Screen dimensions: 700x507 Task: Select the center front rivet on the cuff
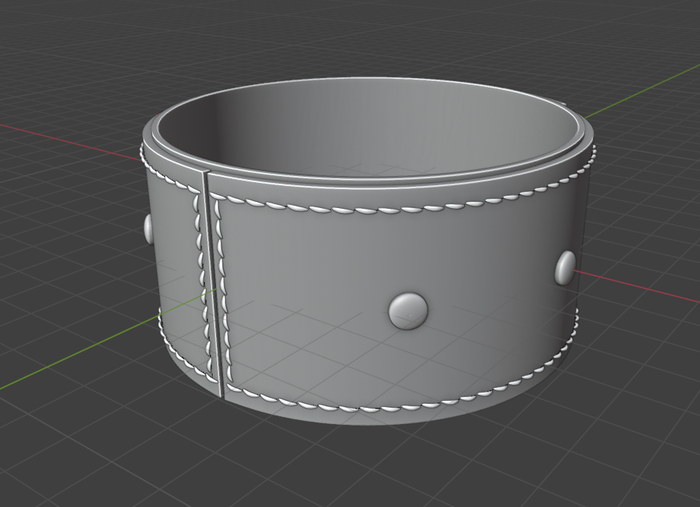click(408, 310)
